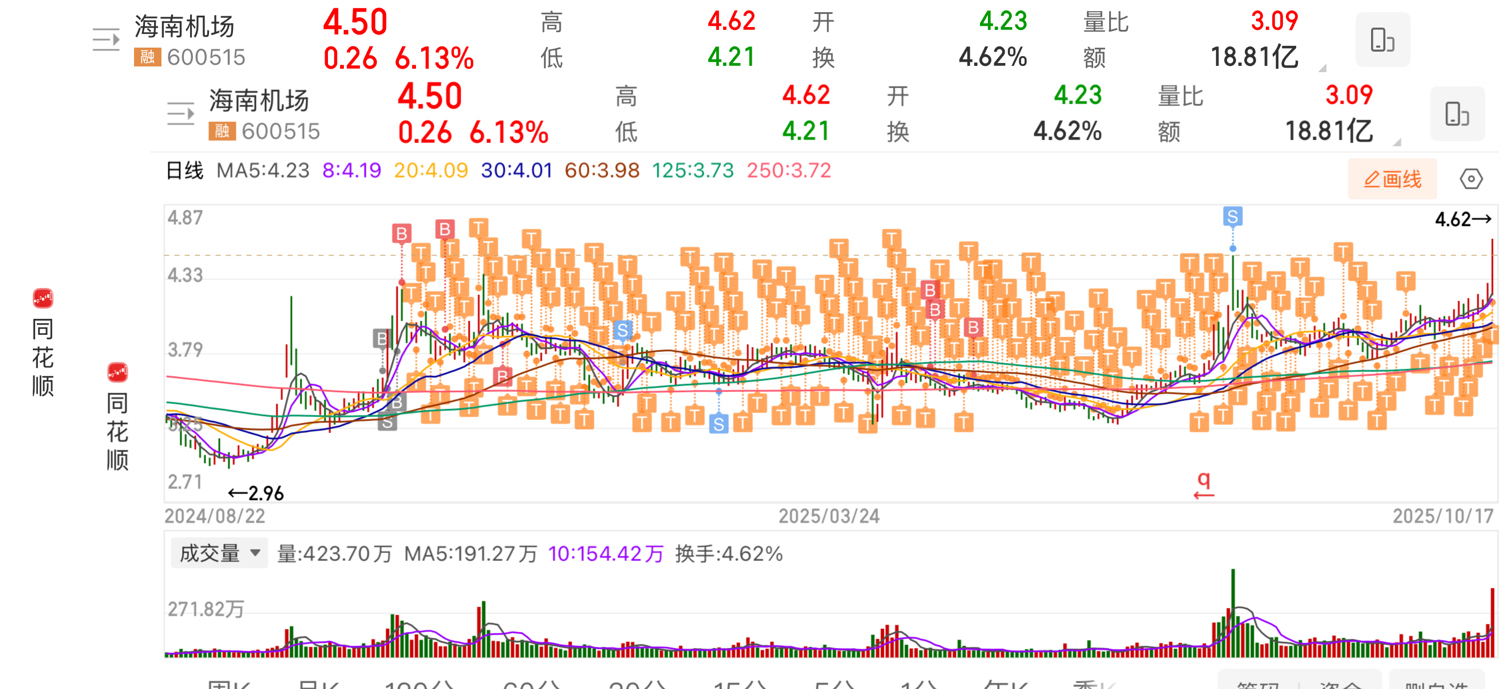The image size is (1500, 689).
Task: Tap the tallest green volume bar
Action: (x=1233, y=612)
